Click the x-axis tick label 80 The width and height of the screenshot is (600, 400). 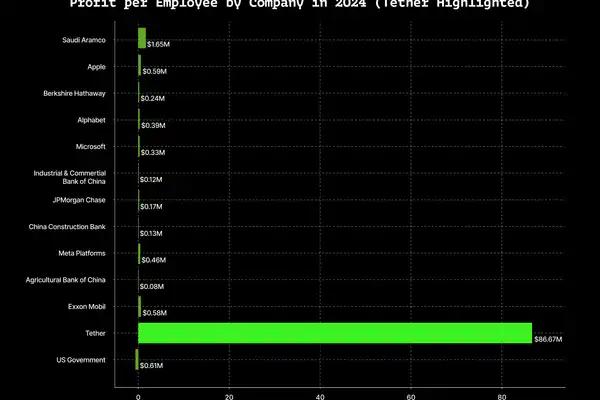coord(502,397)
